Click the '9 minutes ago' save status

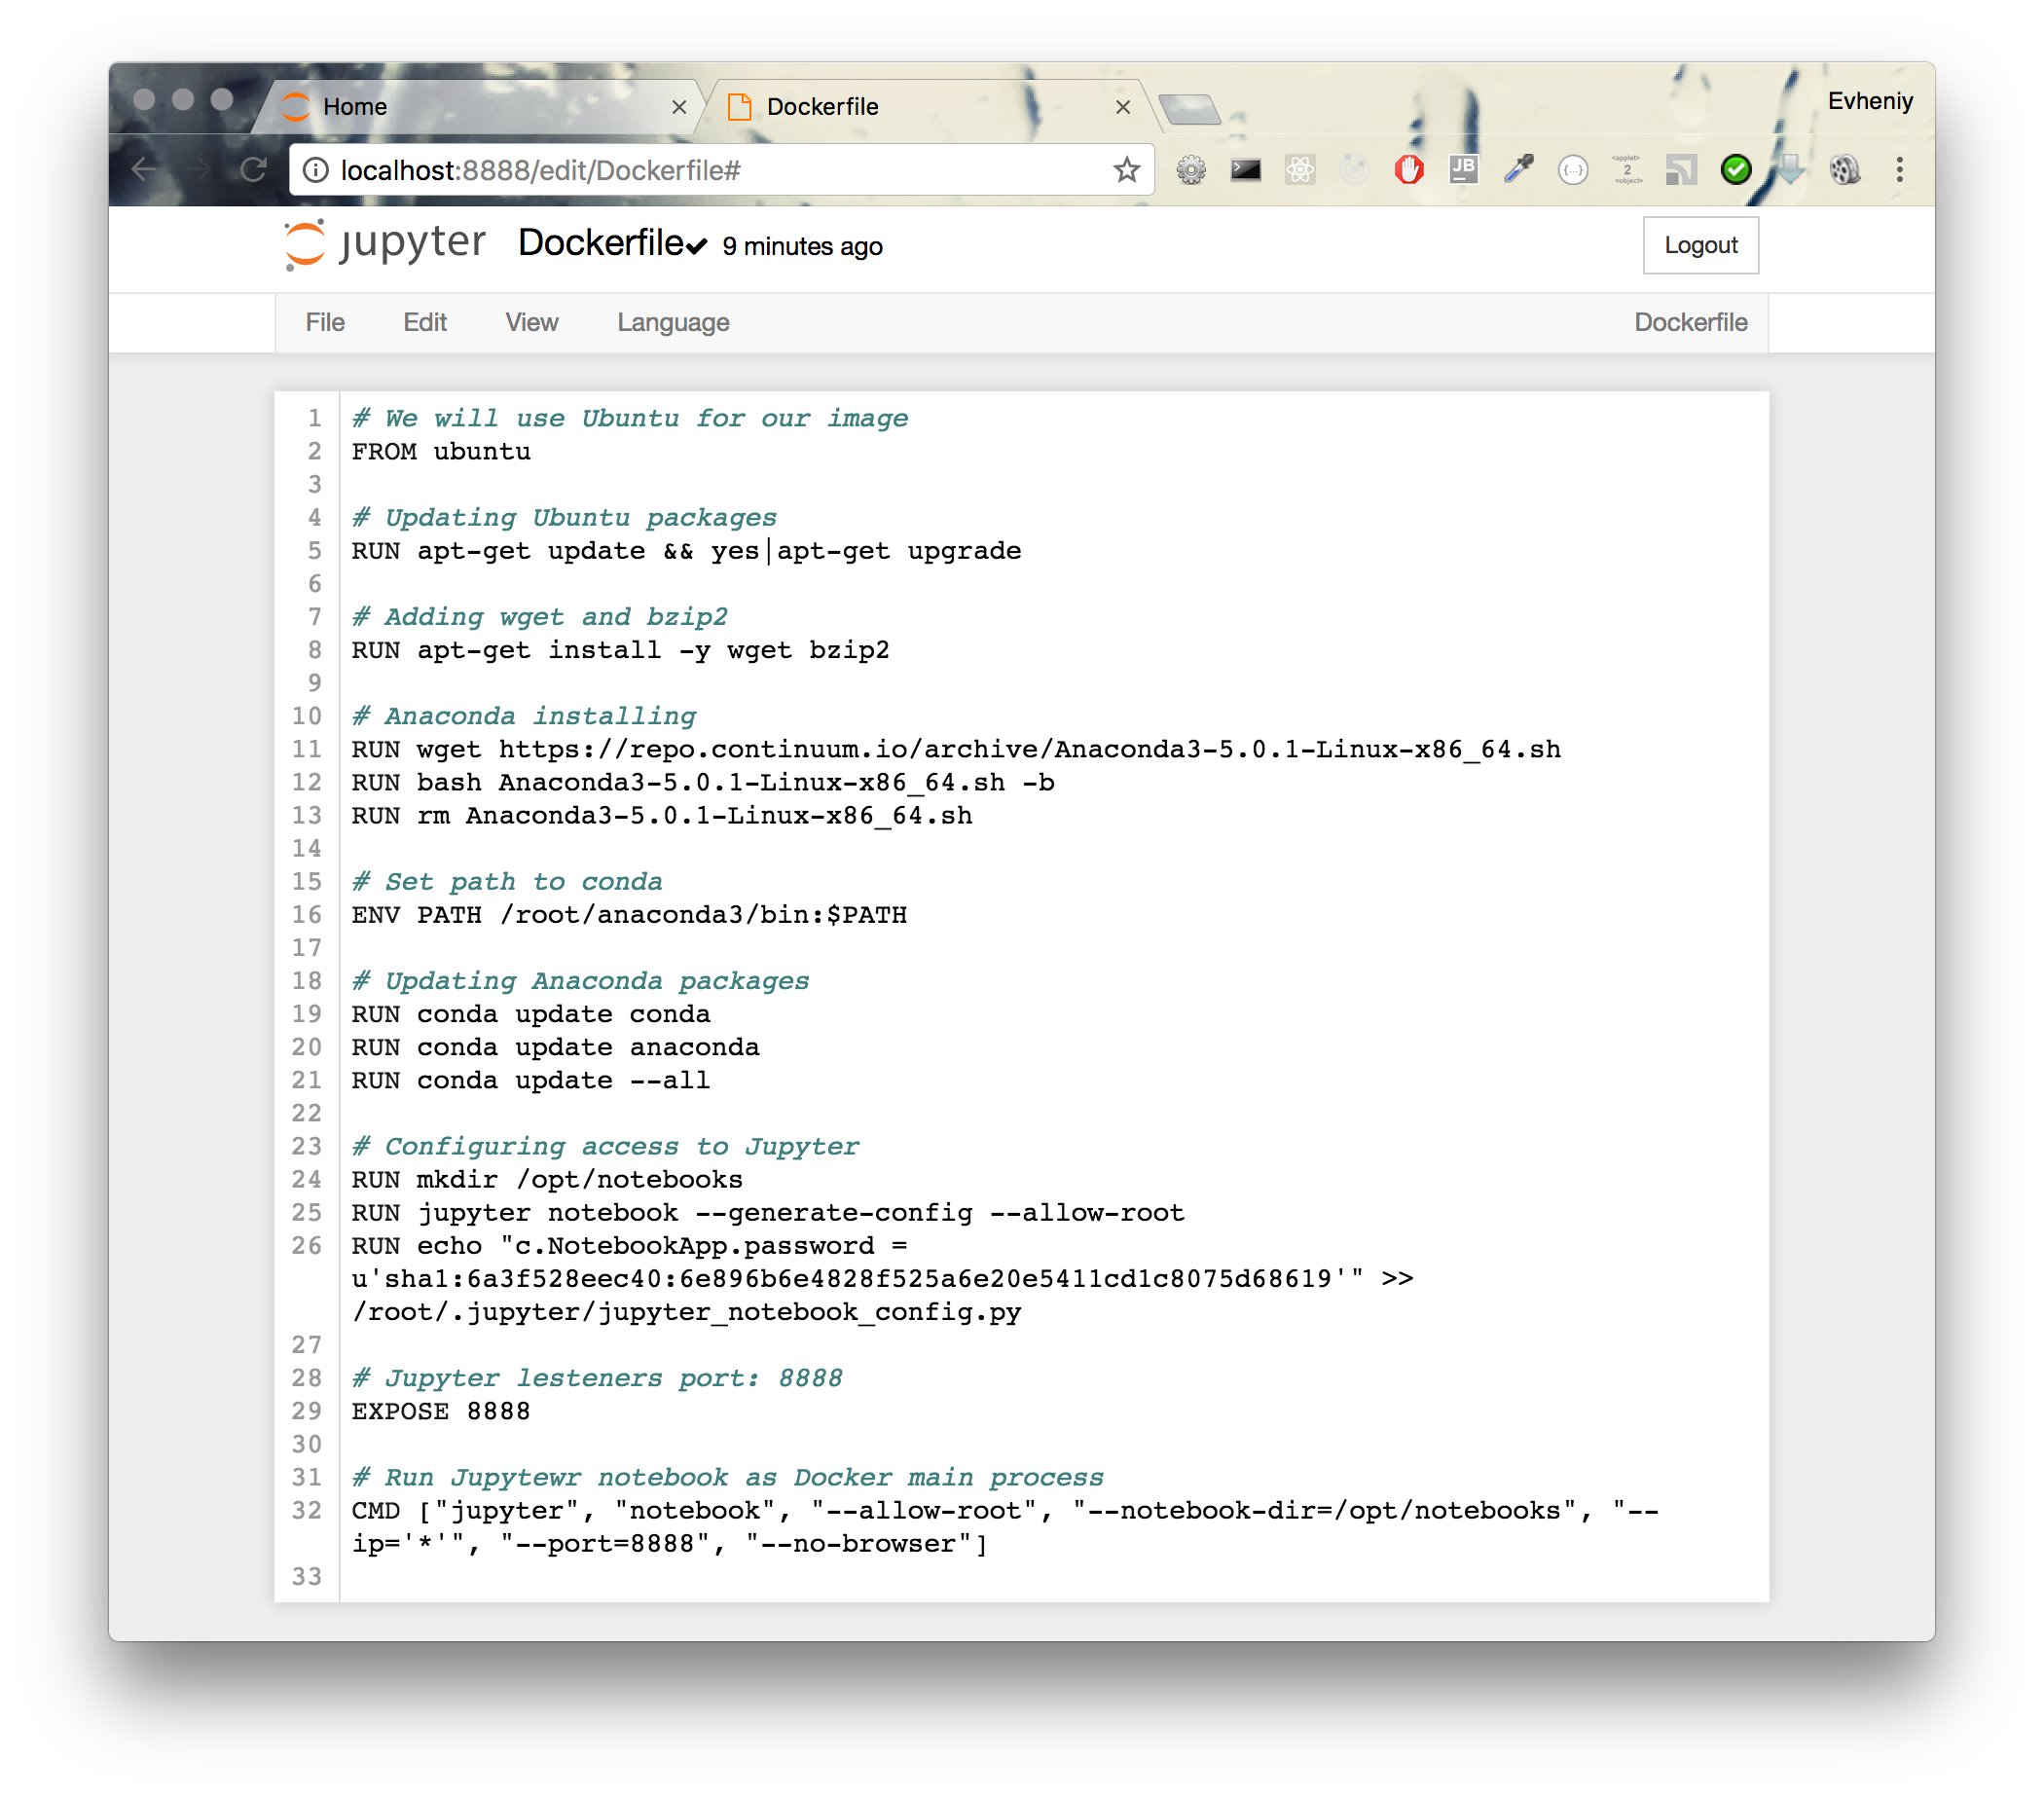click(x=802, y=246)
